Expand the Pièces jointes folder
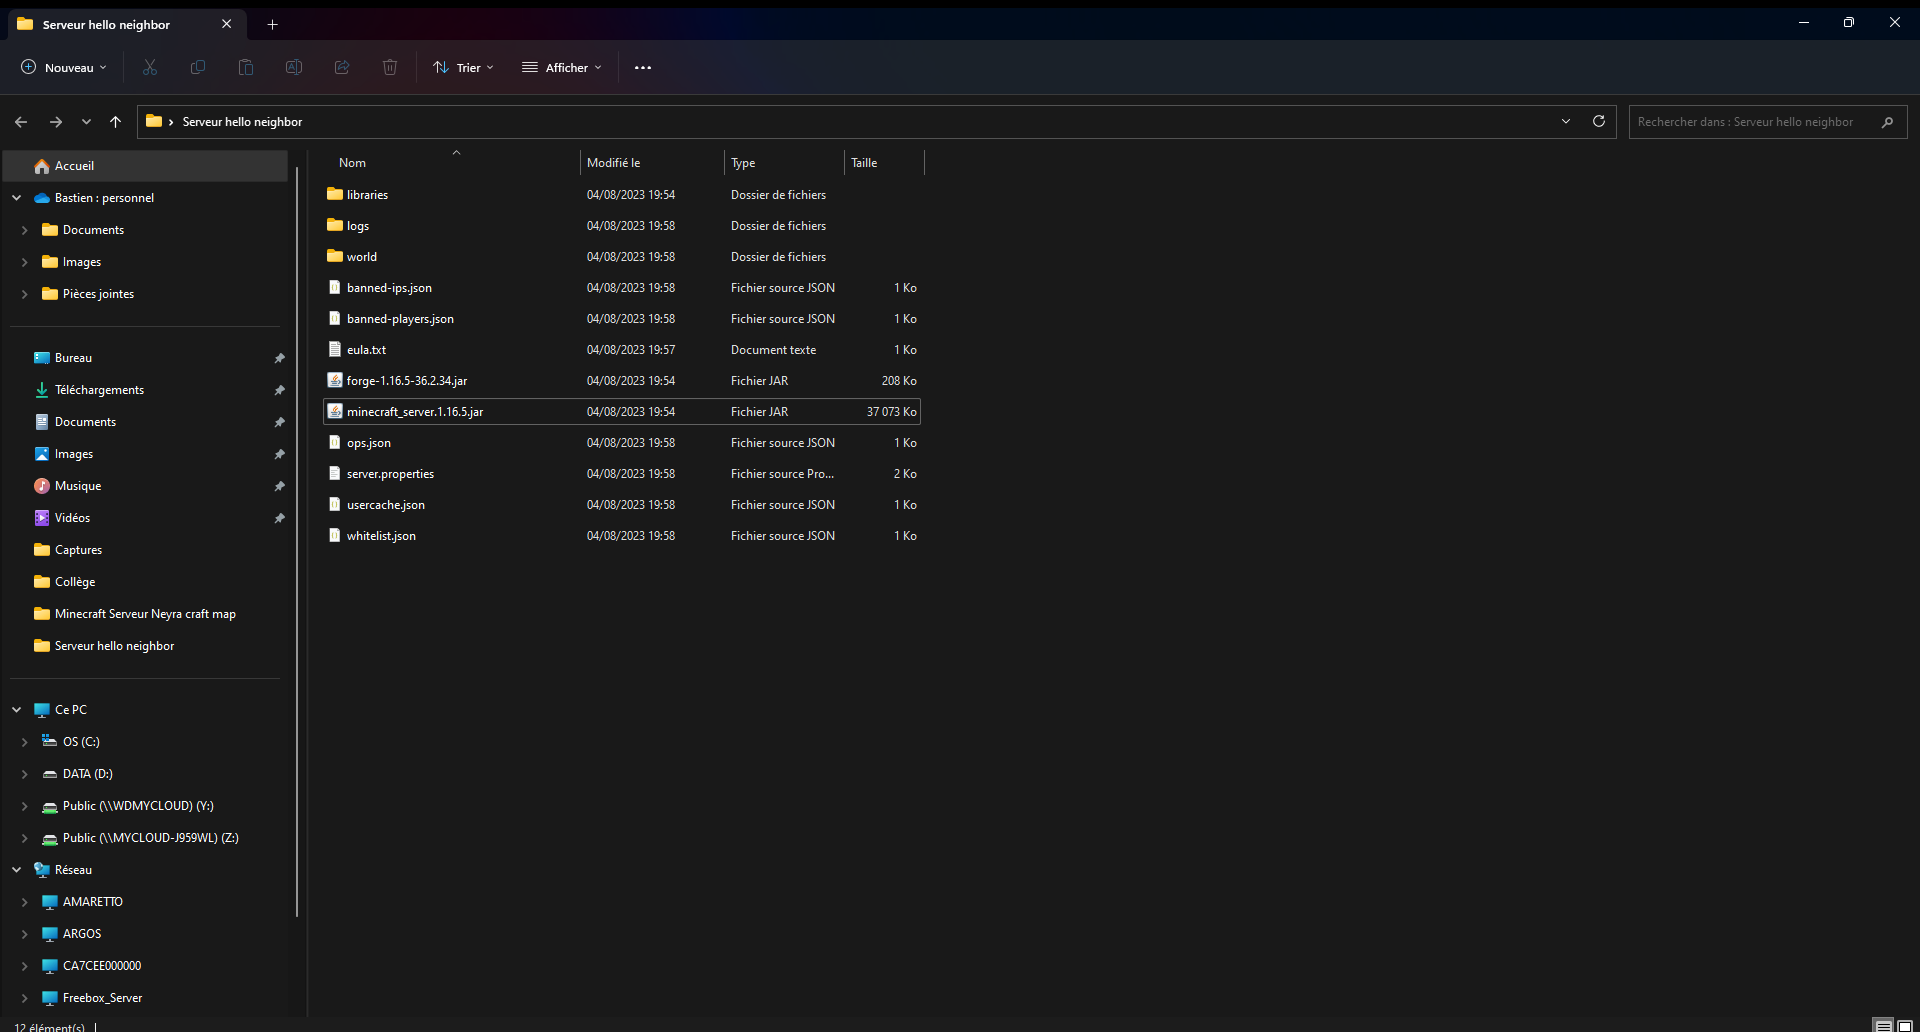This screenshot has width=1920, height=1032. coord(25,294)
